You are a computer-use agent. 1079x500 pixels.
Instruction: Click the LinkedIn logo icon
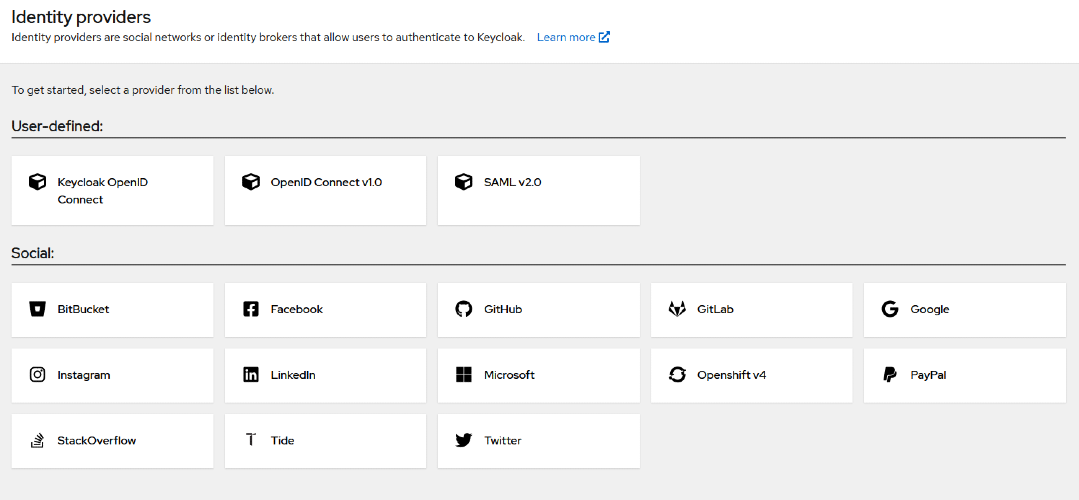pyautogui.click(x=250, y=375)
